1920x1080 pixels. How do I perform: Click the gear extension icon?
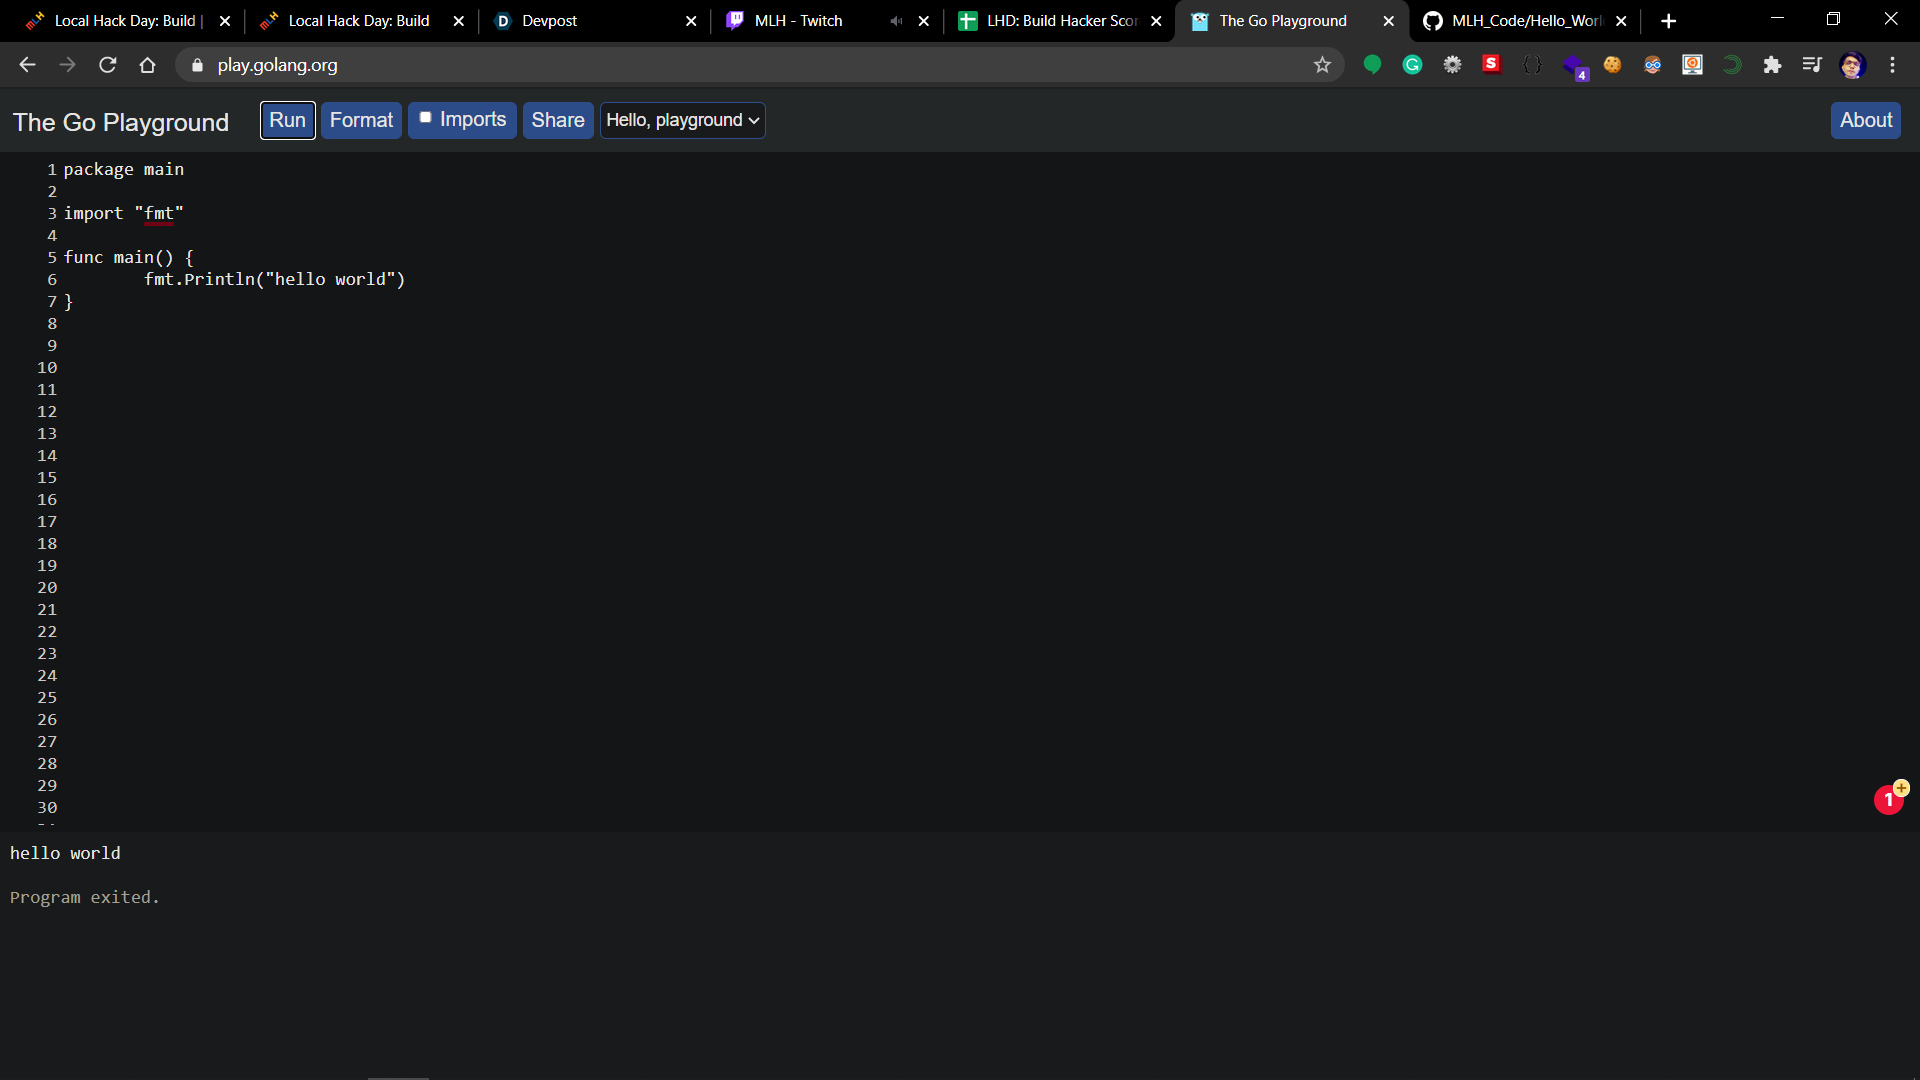click(x=1452, y=65)
